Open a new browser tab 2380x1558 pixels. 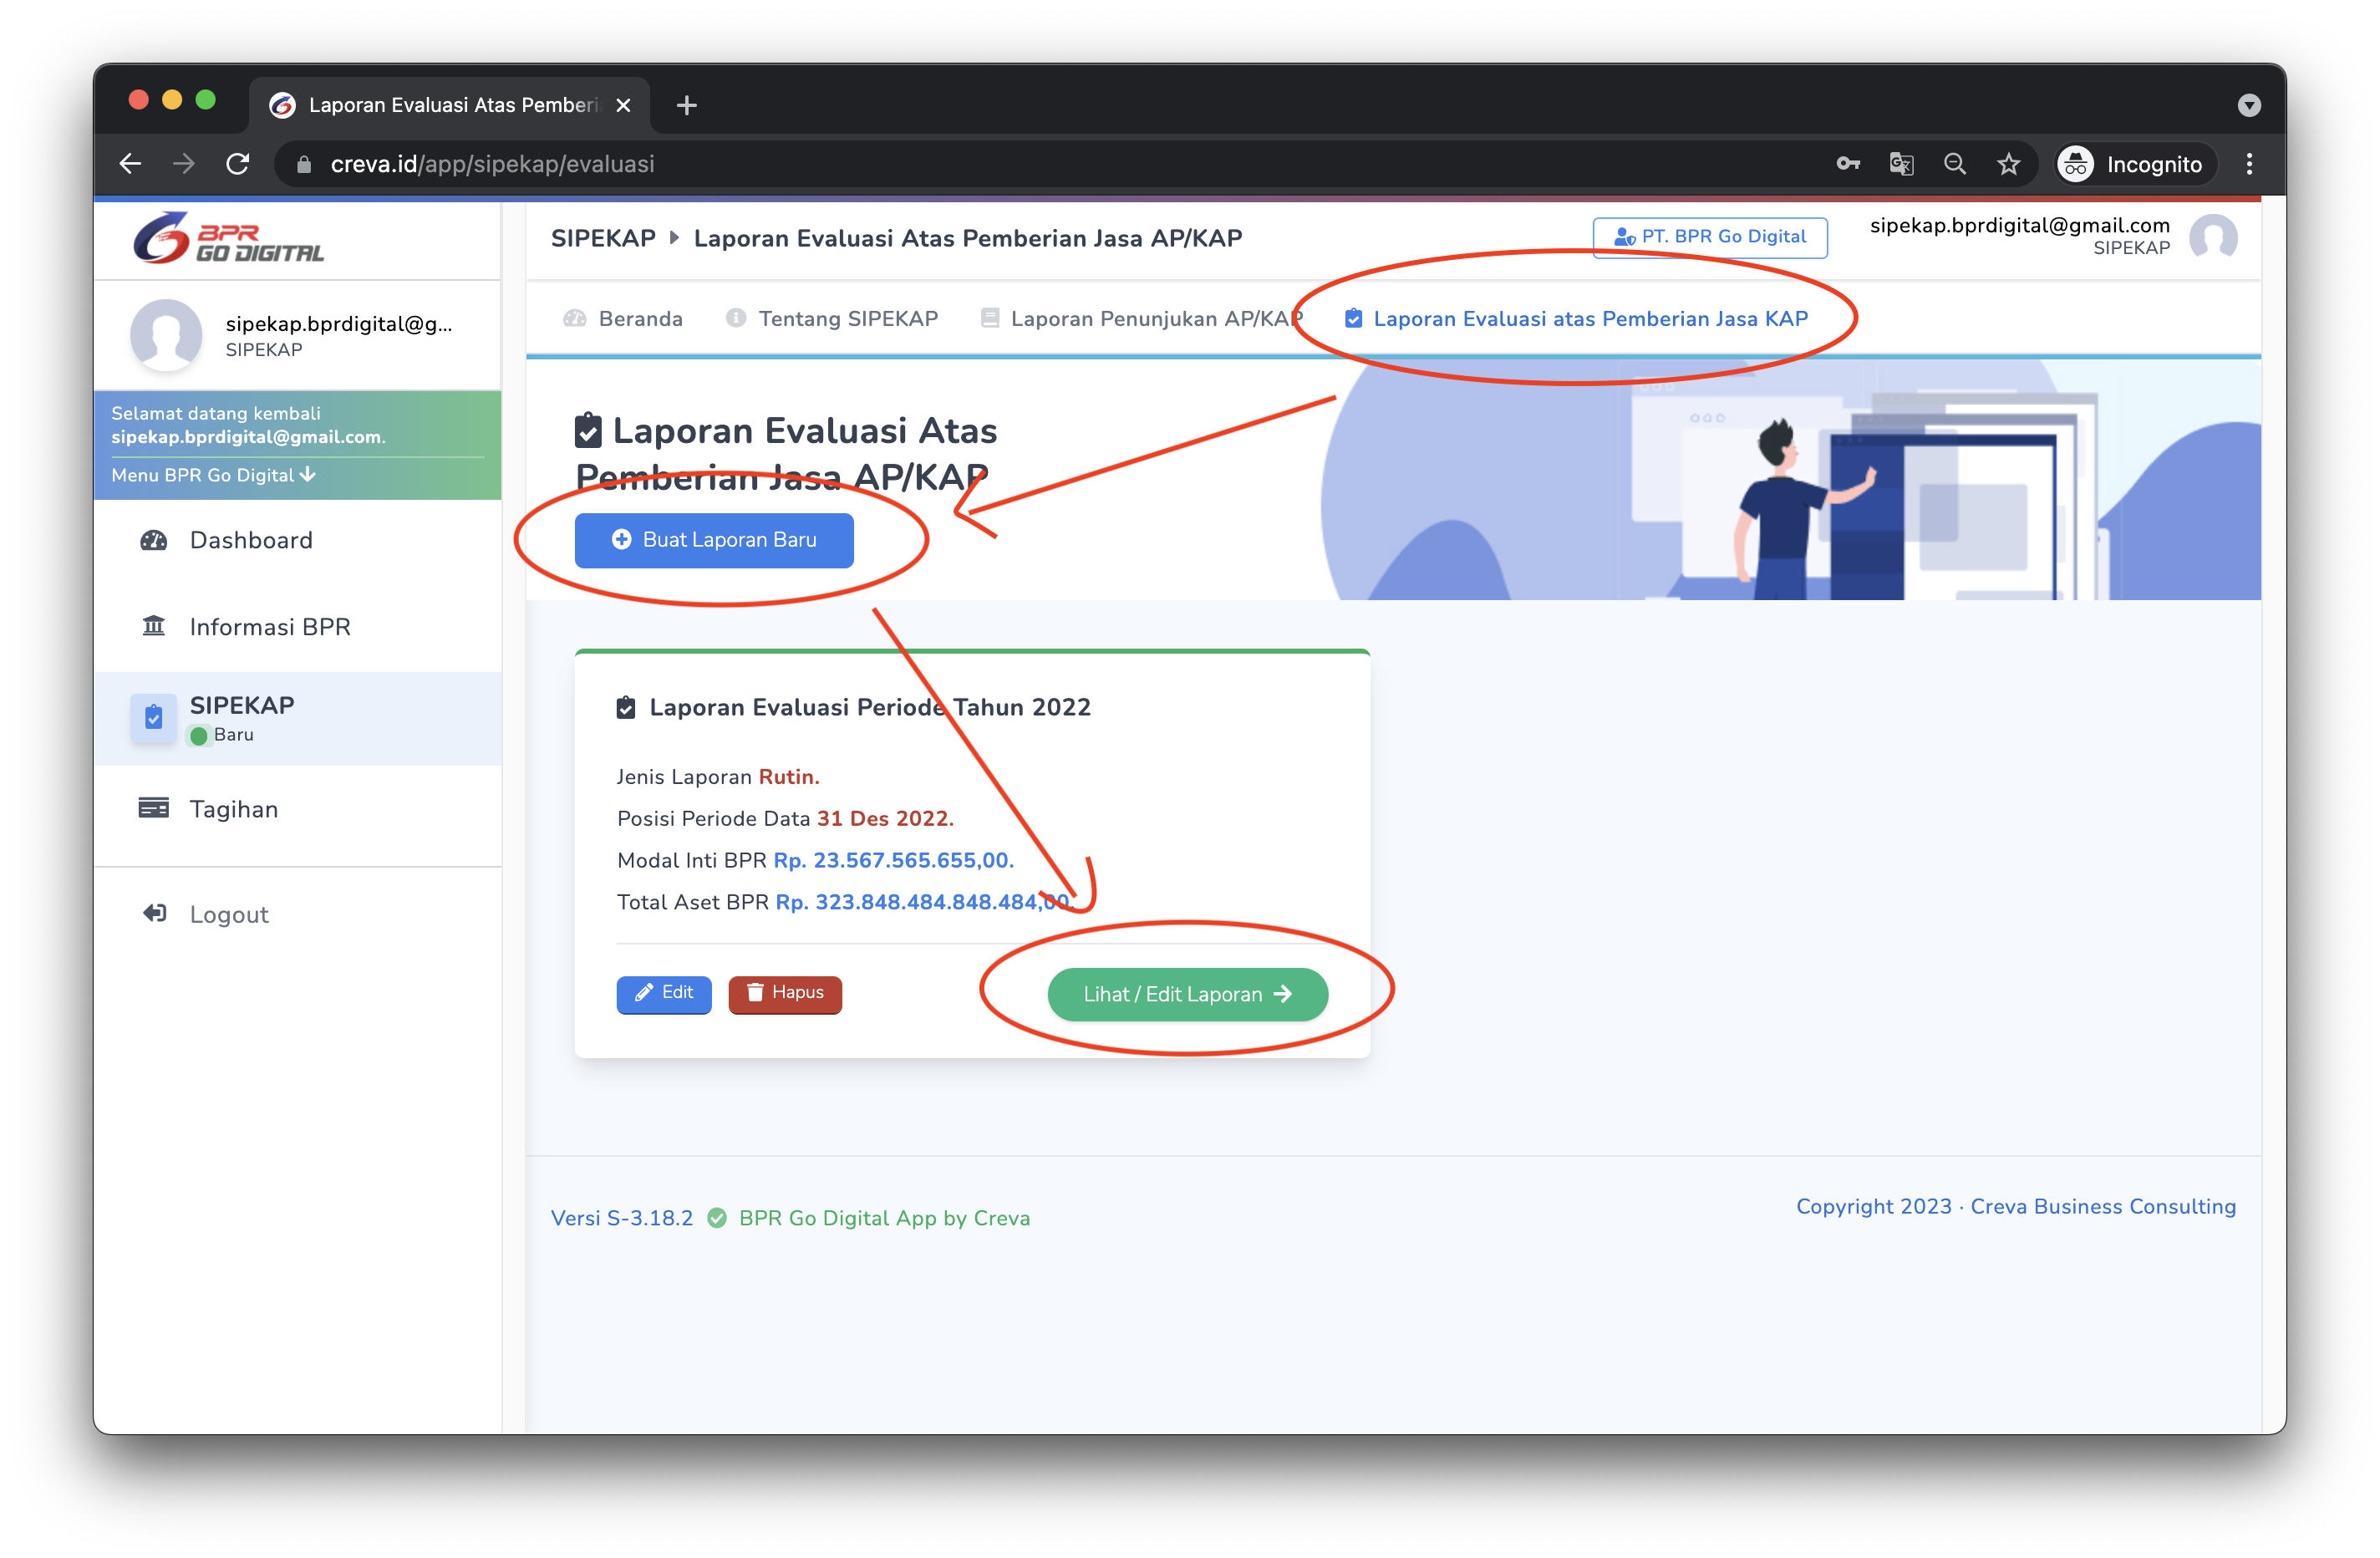coord(686,105)
